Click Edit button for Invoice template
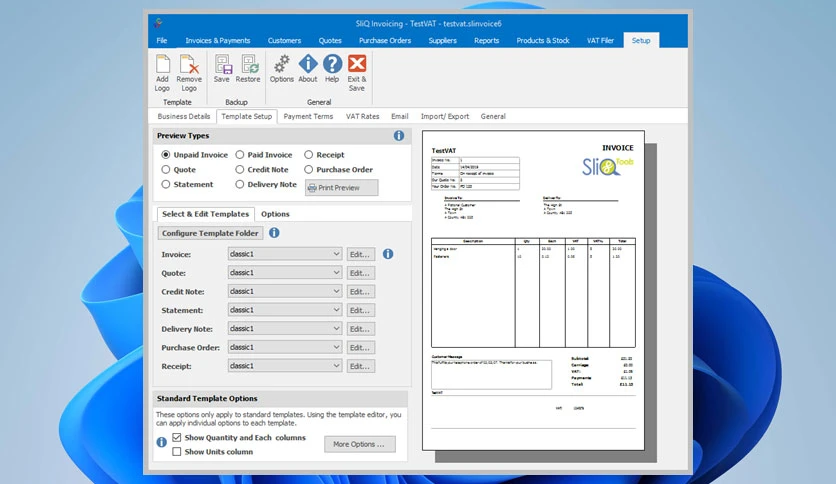Viewport: 836px width, 484px height. pyautogui.click(x=360, y=254)
